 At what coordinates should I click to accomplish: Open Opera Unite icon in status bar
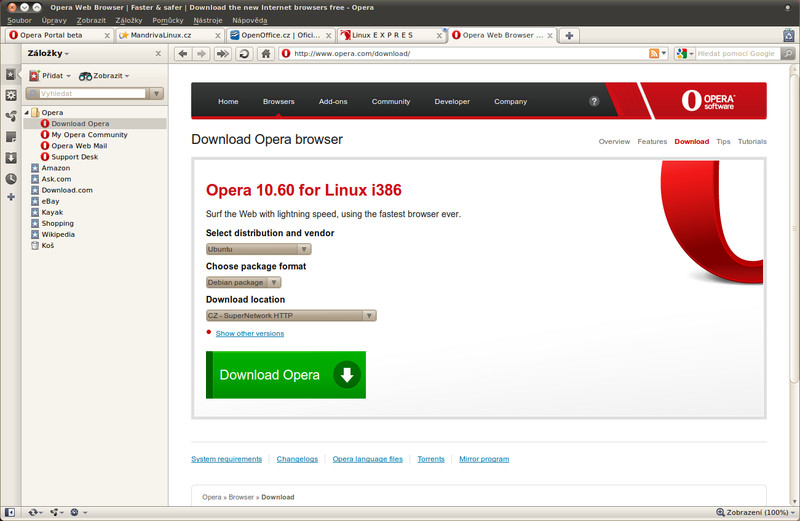(x=56, y=512)
